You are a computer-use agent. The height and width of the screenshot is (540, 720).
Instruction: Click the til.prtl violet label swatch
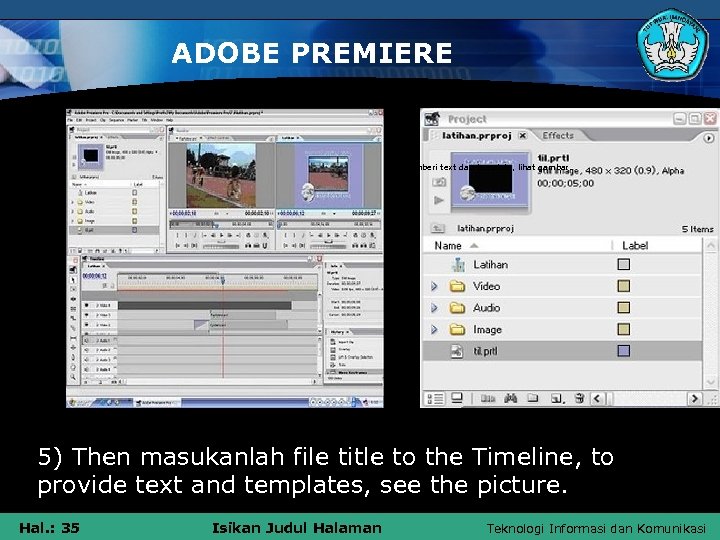624,351
